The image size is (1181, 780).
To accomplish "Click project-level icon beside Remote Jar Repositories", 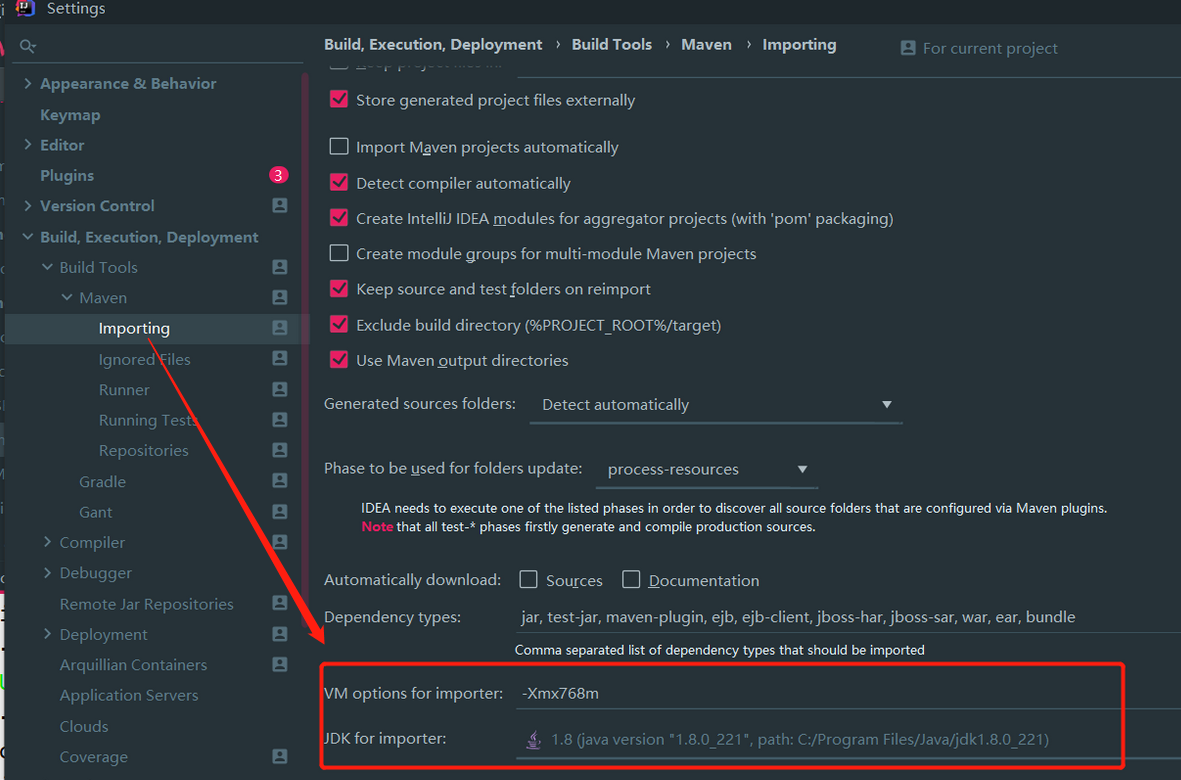I will 279,603.
